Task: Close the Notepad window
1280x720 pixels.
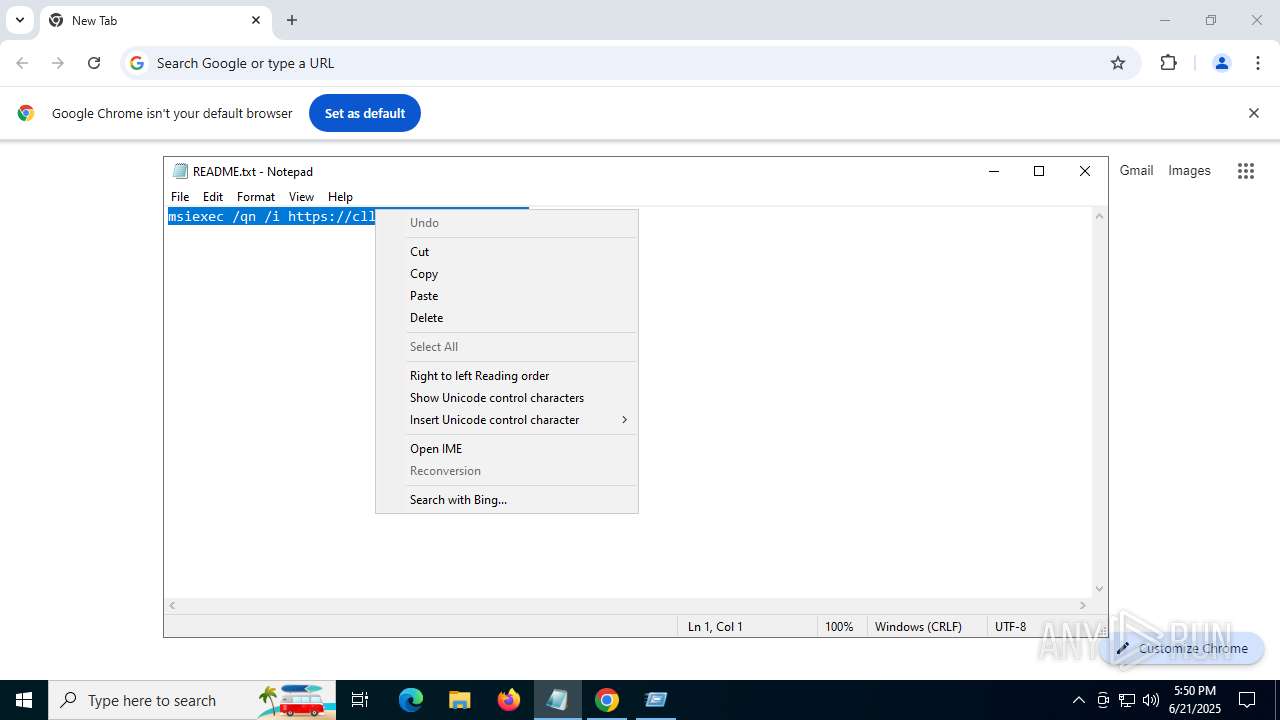Action: 1085,171
